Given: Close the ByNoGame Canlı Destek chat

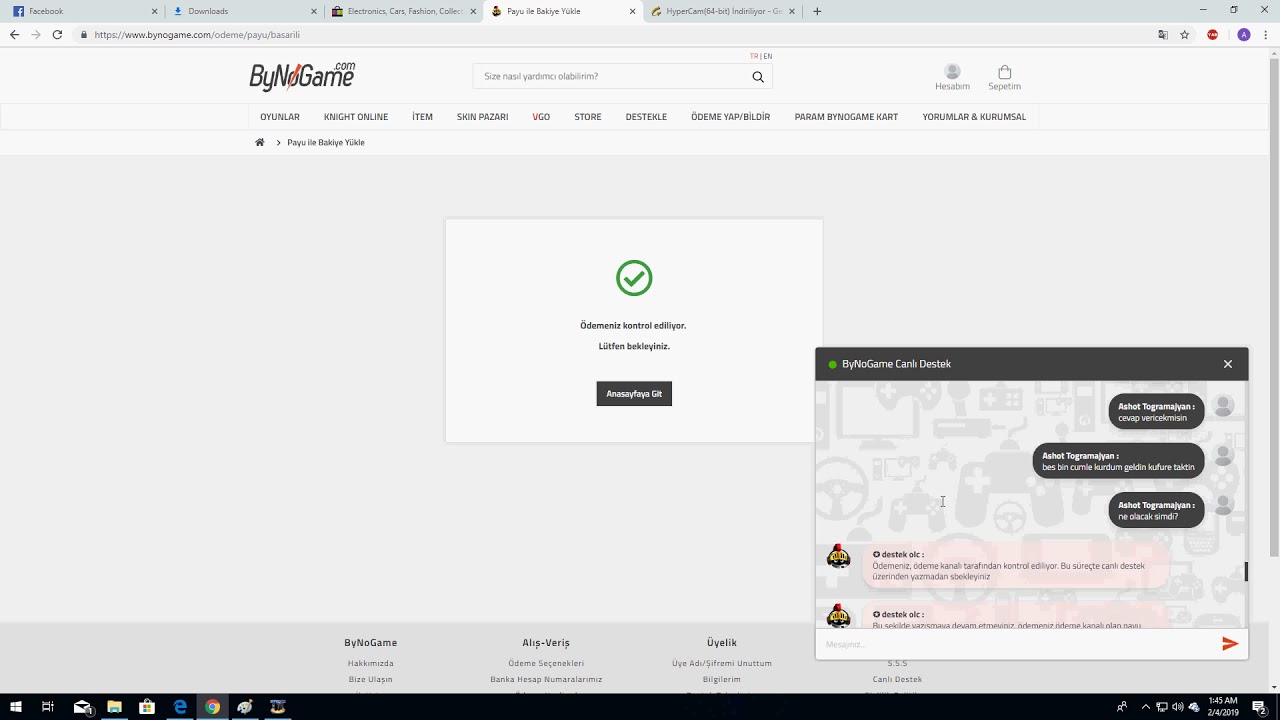Looking at the screenshot, I should tap(1228, 364).
